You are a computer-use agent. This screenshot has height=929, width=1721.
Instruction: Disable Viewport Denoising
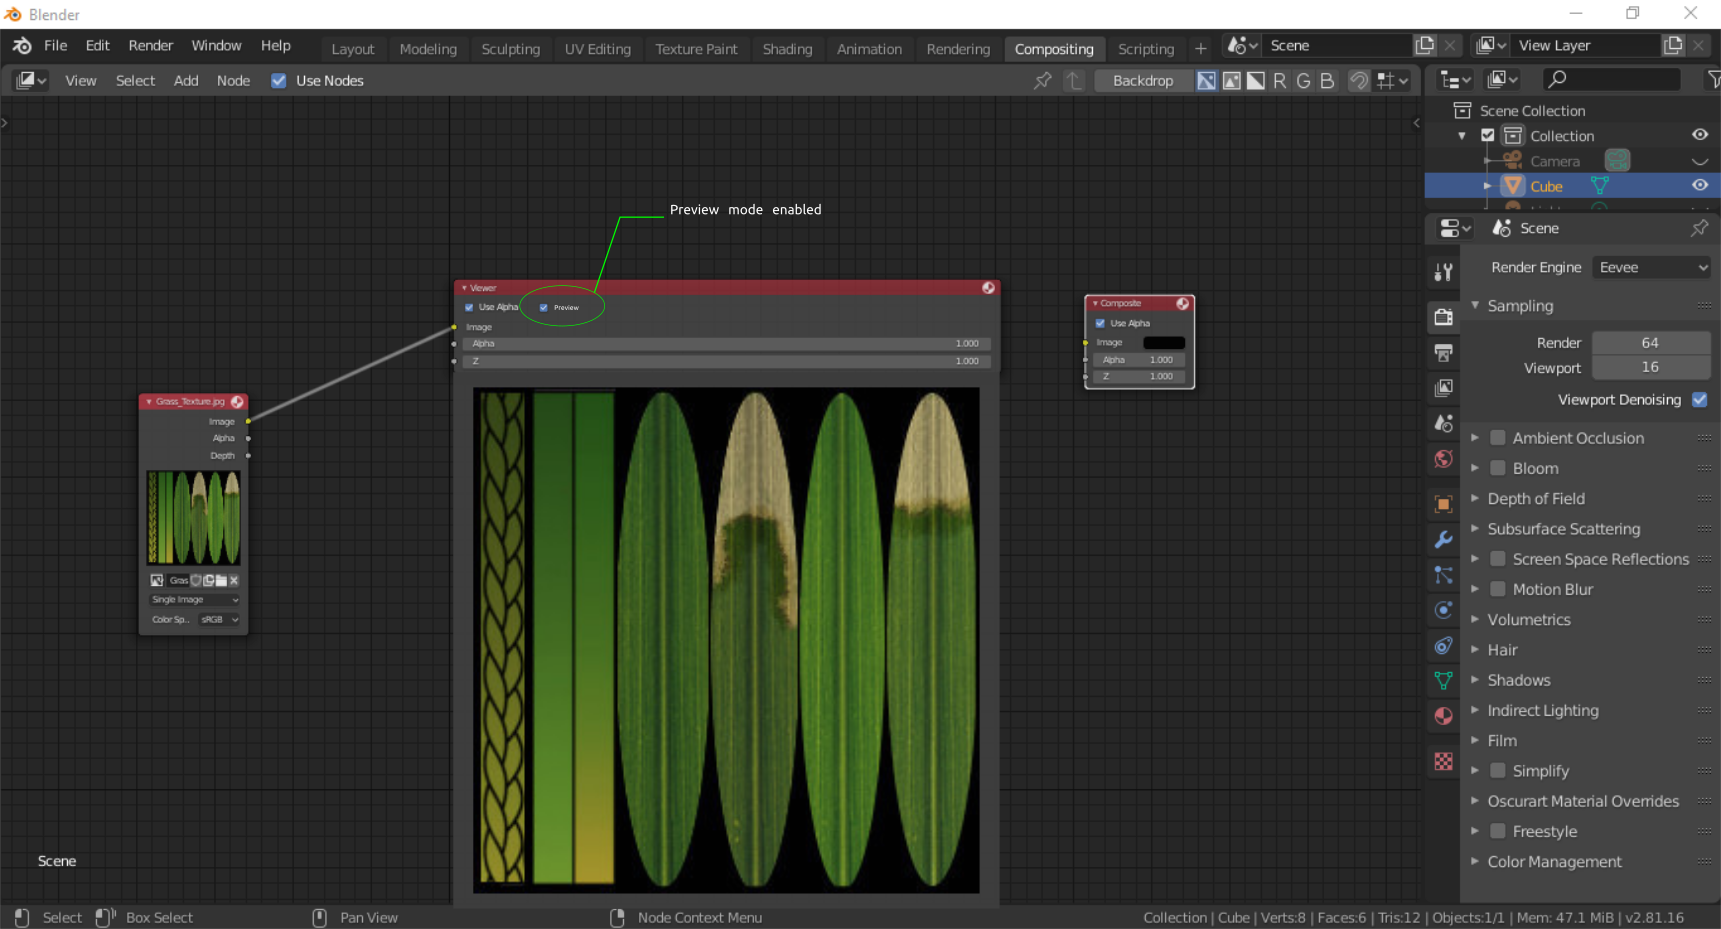1699,399
